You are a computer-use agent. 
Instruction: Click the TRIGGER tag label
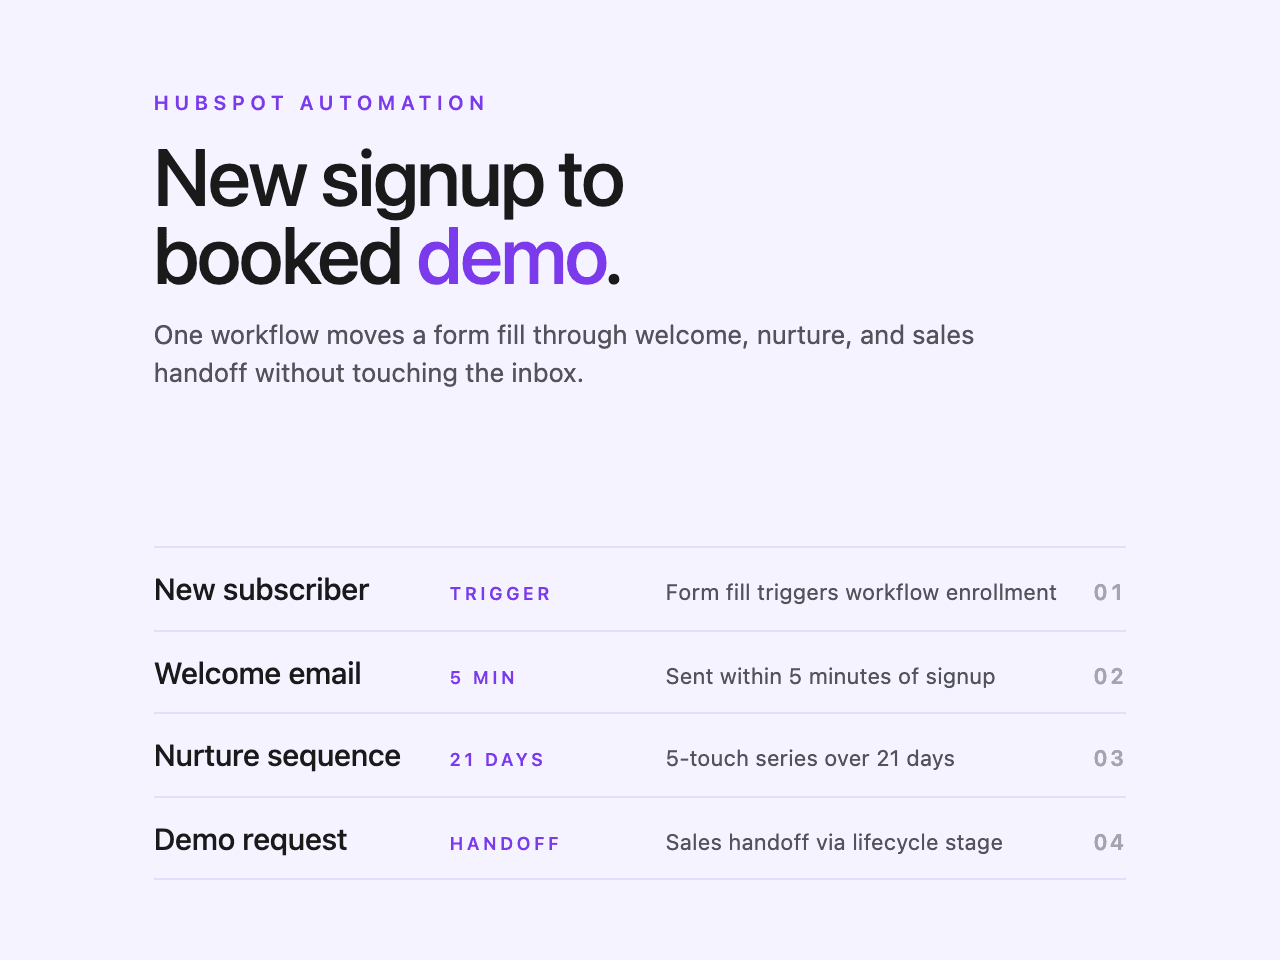500,594
